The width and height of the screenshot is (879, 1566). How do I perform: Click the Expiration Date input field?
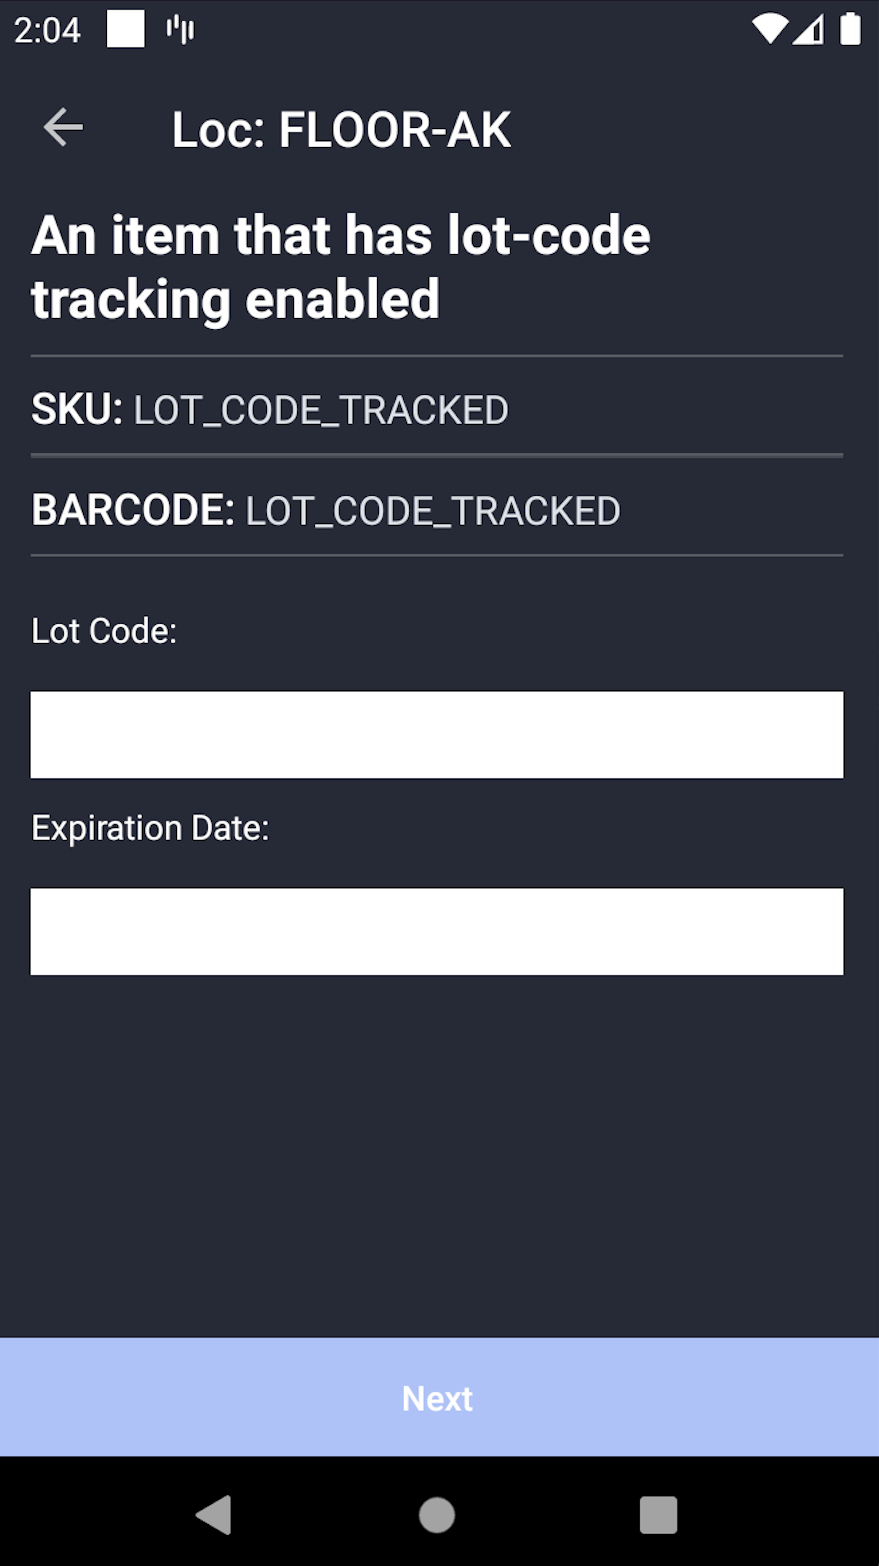point(437,930)
